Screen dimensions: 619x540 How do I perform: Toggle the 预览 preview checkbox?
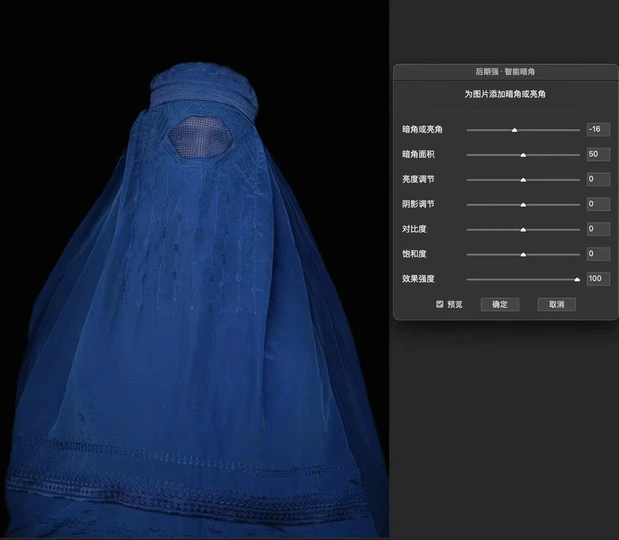tap(440, 304)
